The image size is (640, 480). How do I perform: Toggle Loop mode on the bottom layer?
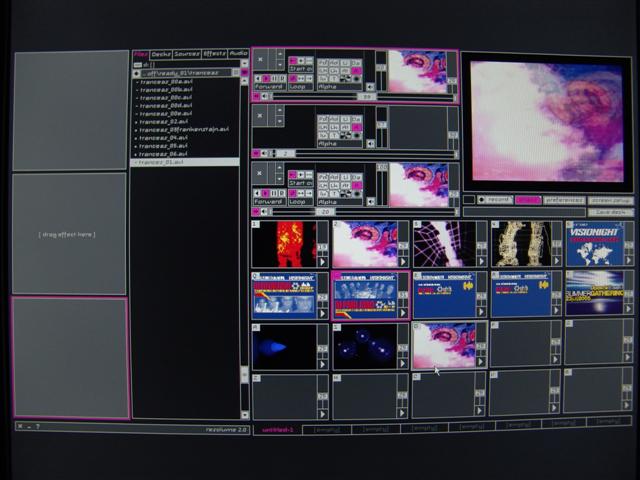pos(299,201)
